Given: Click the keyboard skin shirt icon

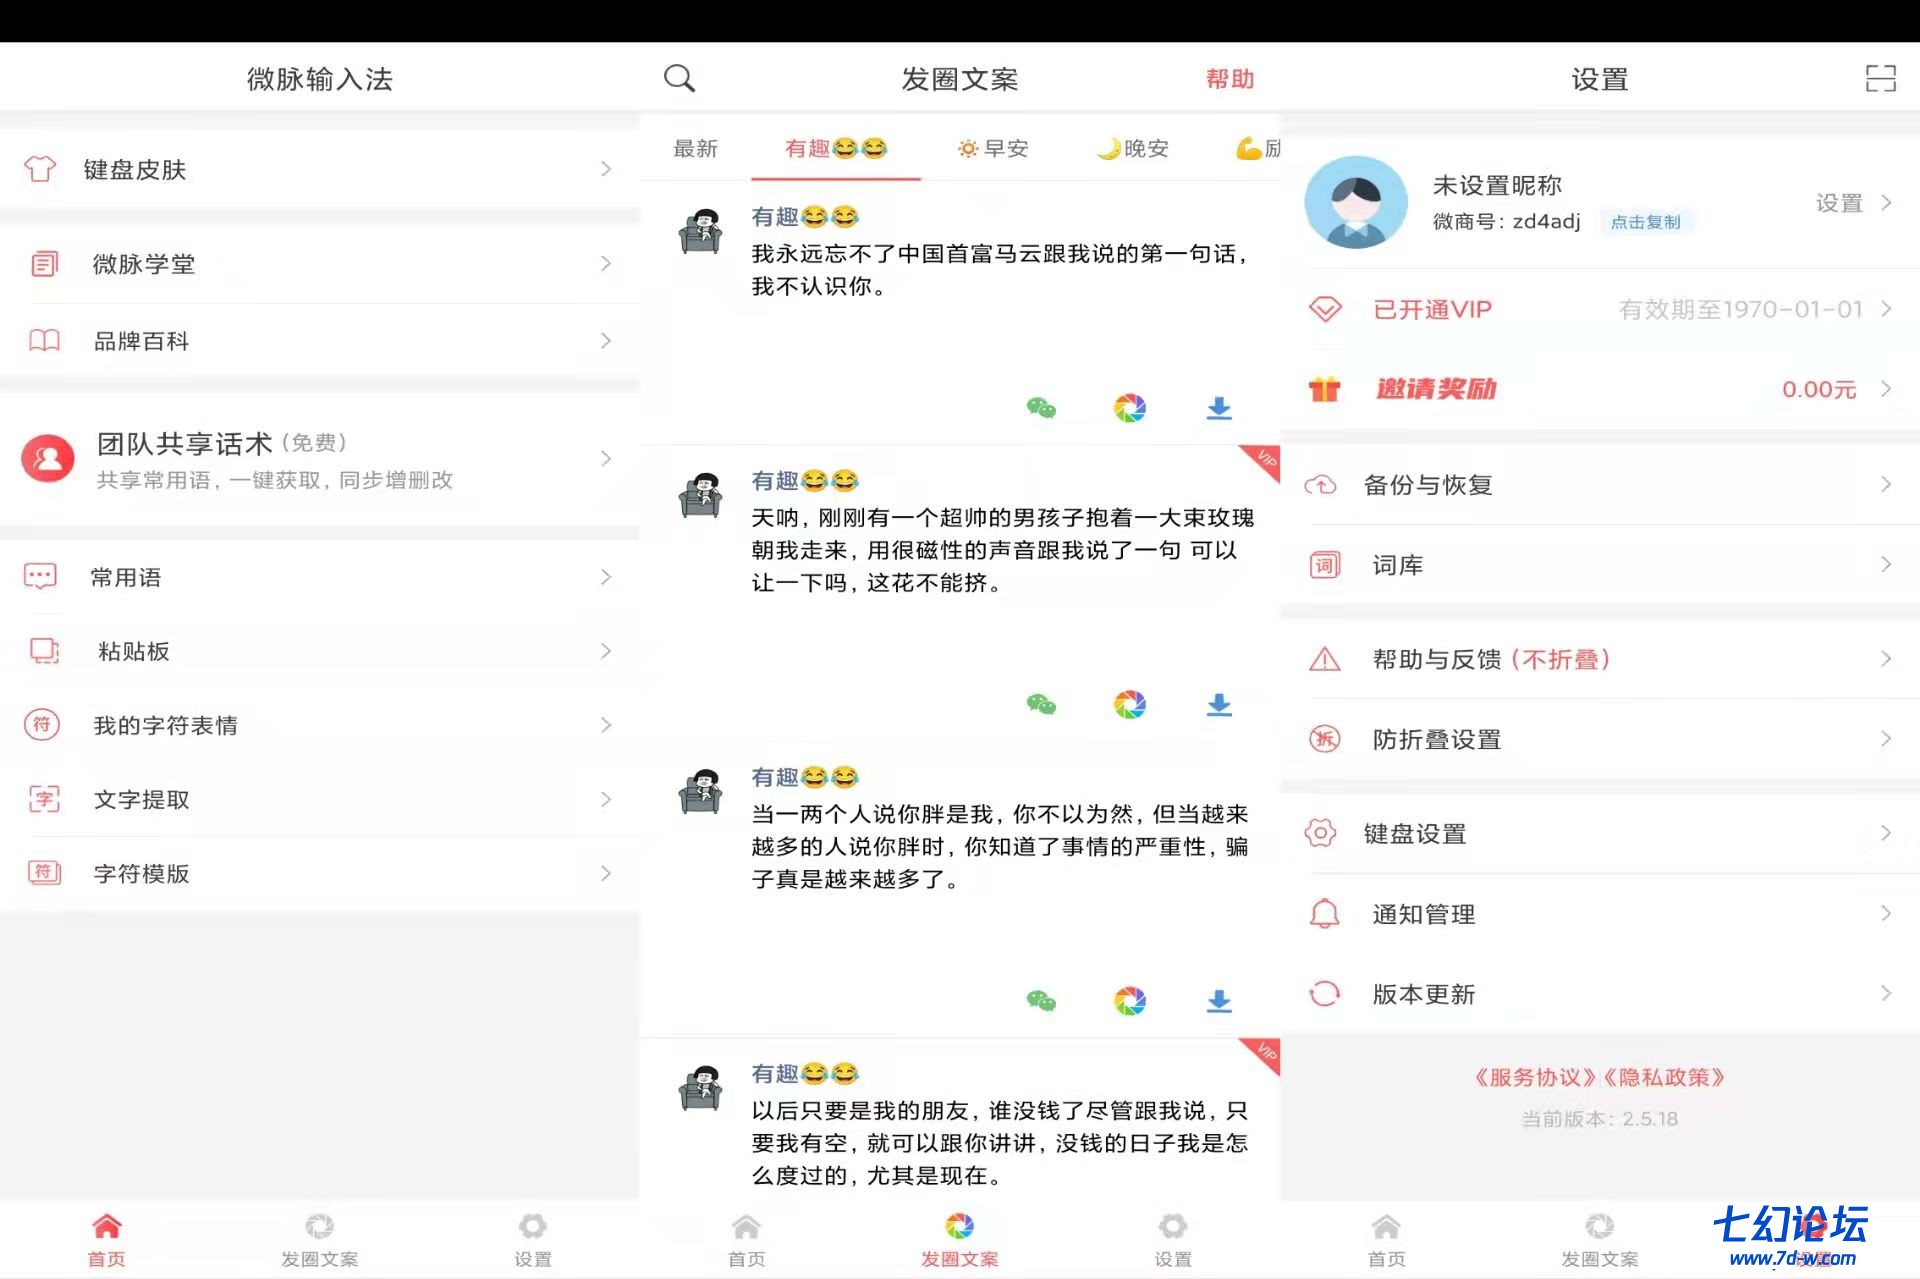Looking at the screenshot, I should [40, 169].
